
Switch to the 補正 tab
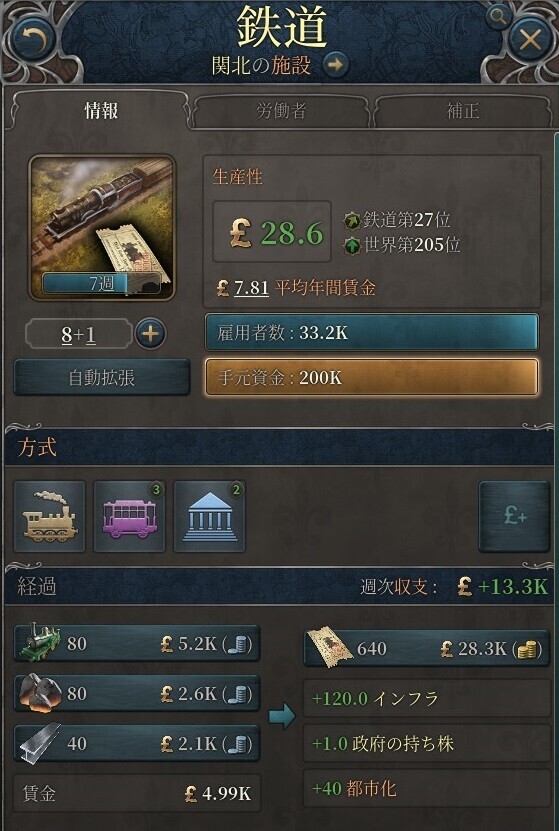(463, 111)
